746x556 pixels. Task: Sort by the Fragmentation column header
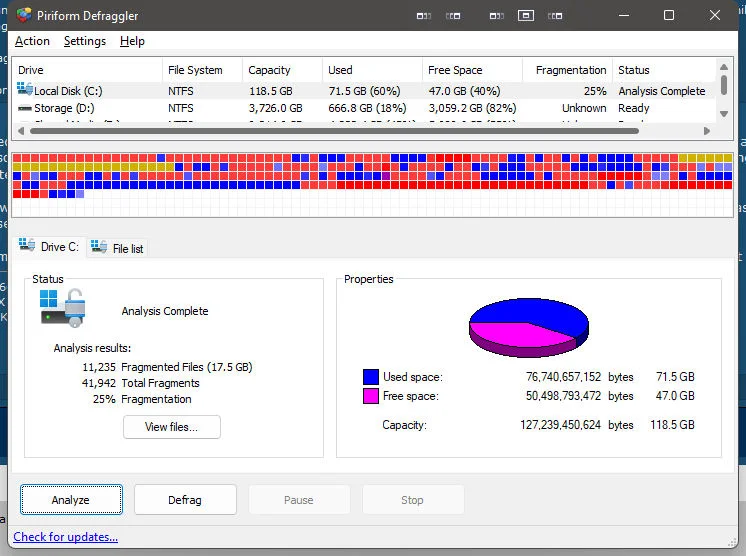tap(567, 70)
